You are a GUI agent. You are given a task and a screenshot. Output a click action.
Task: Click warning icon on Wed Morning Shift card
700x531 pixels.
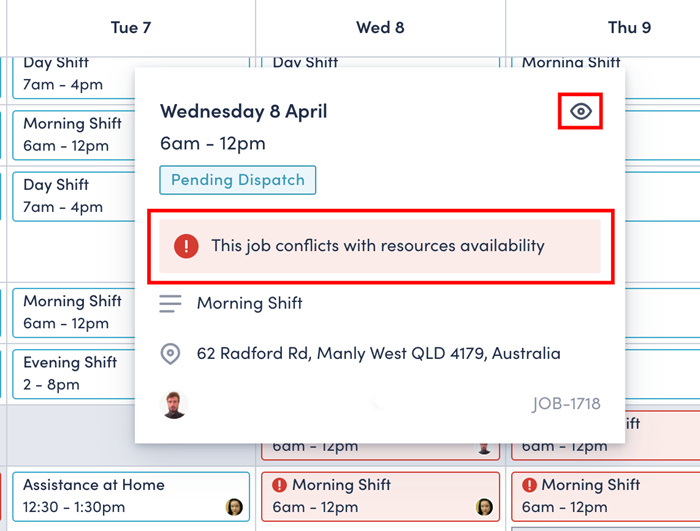(279, 485)
